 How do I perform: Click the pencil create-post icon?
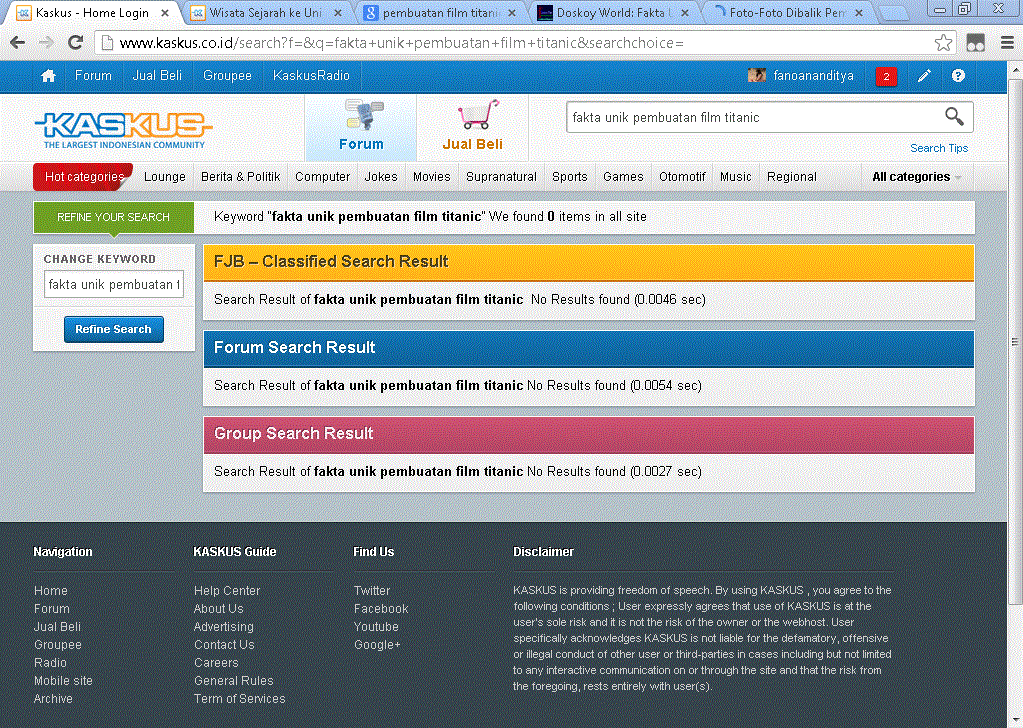(924, 76)
